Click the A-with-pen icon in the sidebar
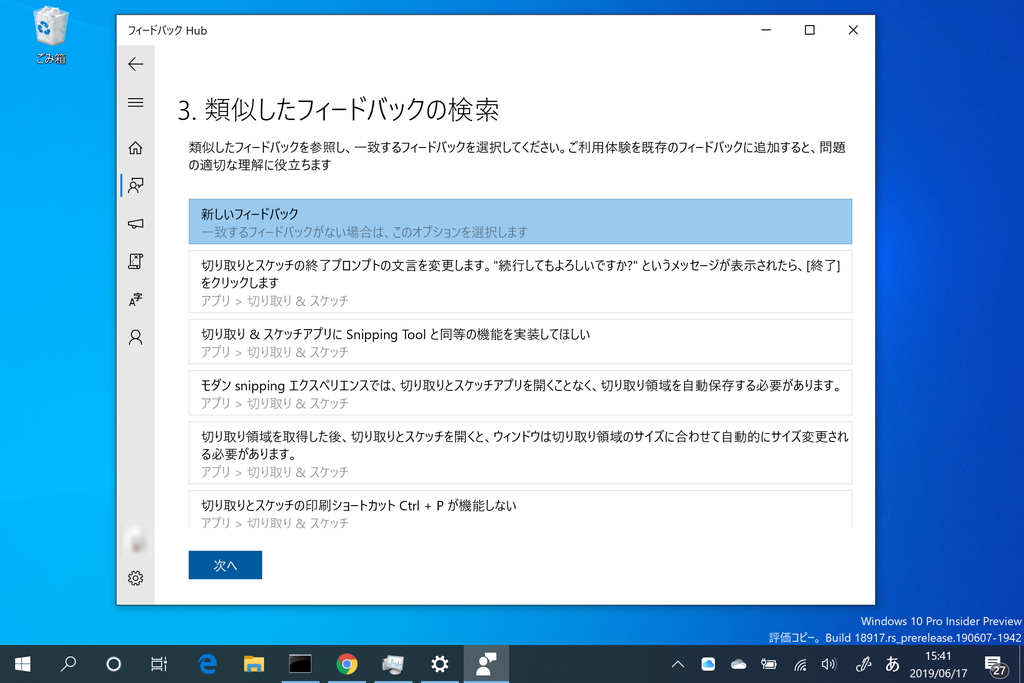The image size is (1024, 683). pos(135,299)
